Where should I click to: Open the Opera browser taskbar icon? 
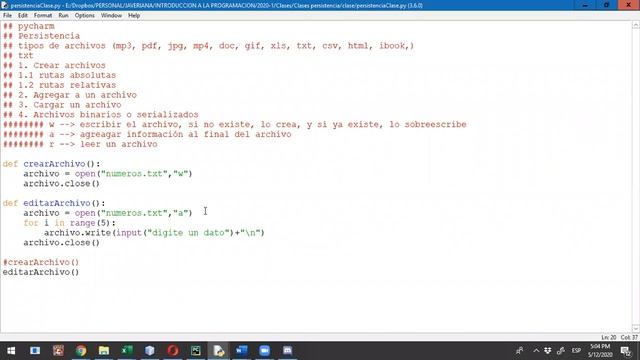point(173,351)
